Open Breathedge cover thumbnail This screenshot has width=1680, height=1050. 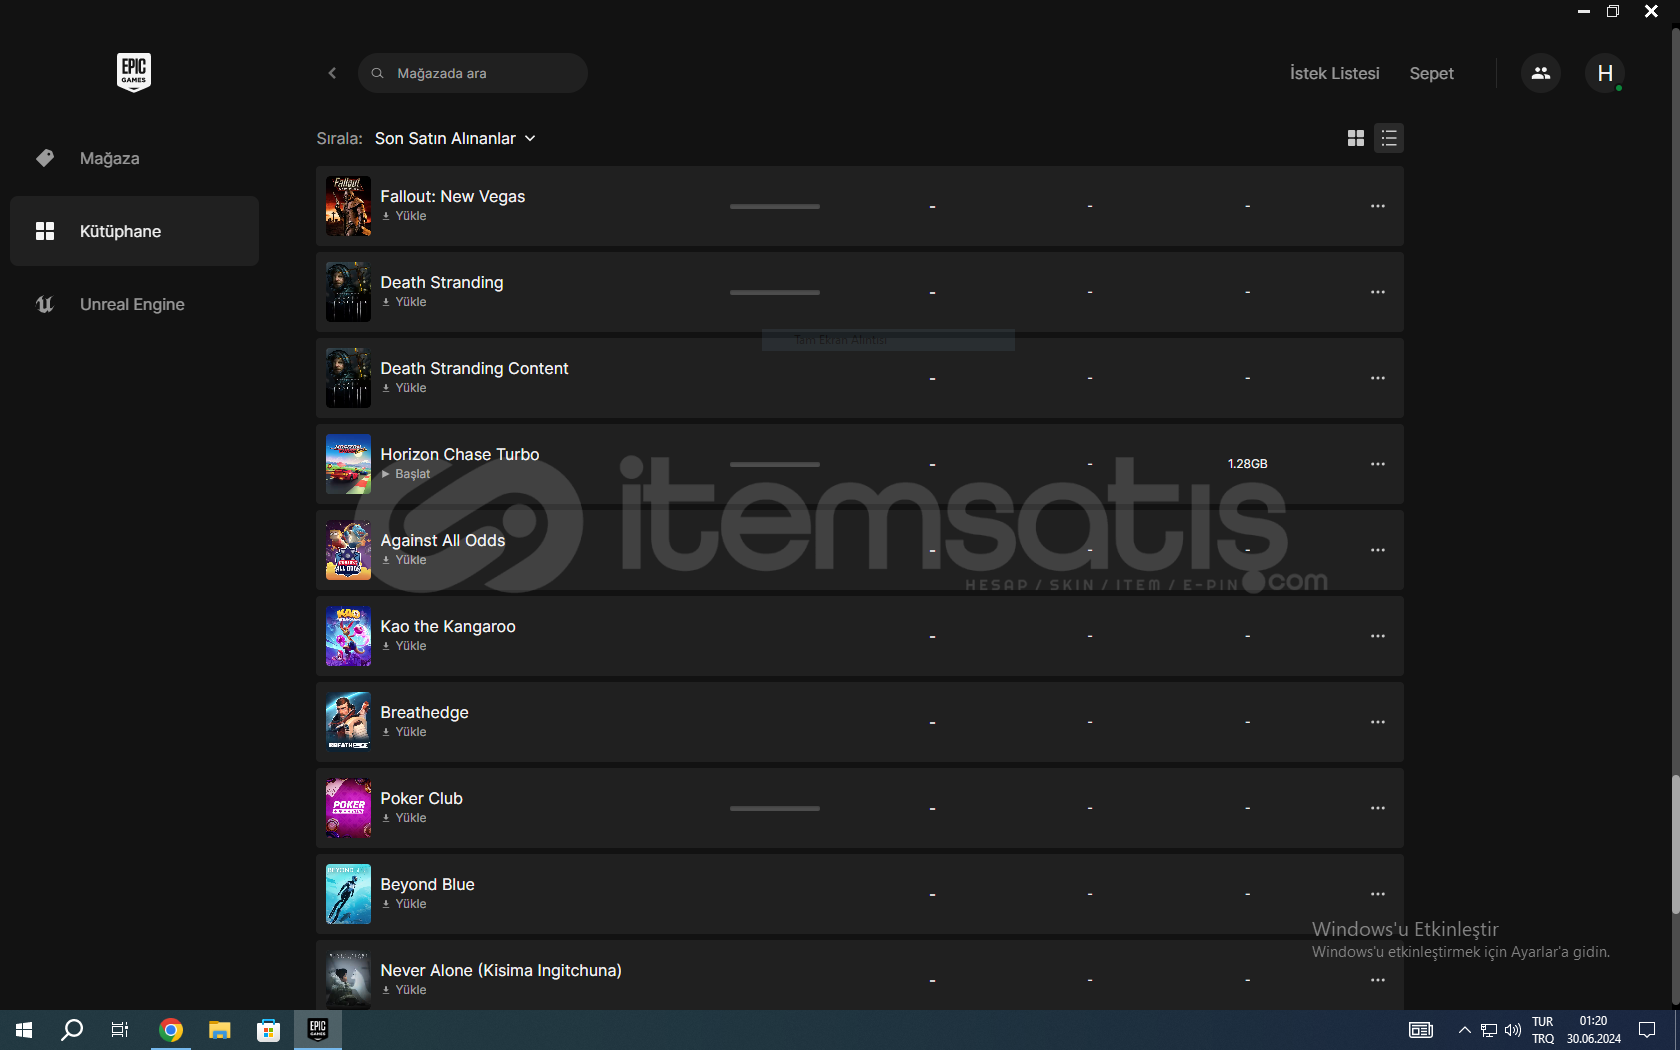(x=348, y=722)
